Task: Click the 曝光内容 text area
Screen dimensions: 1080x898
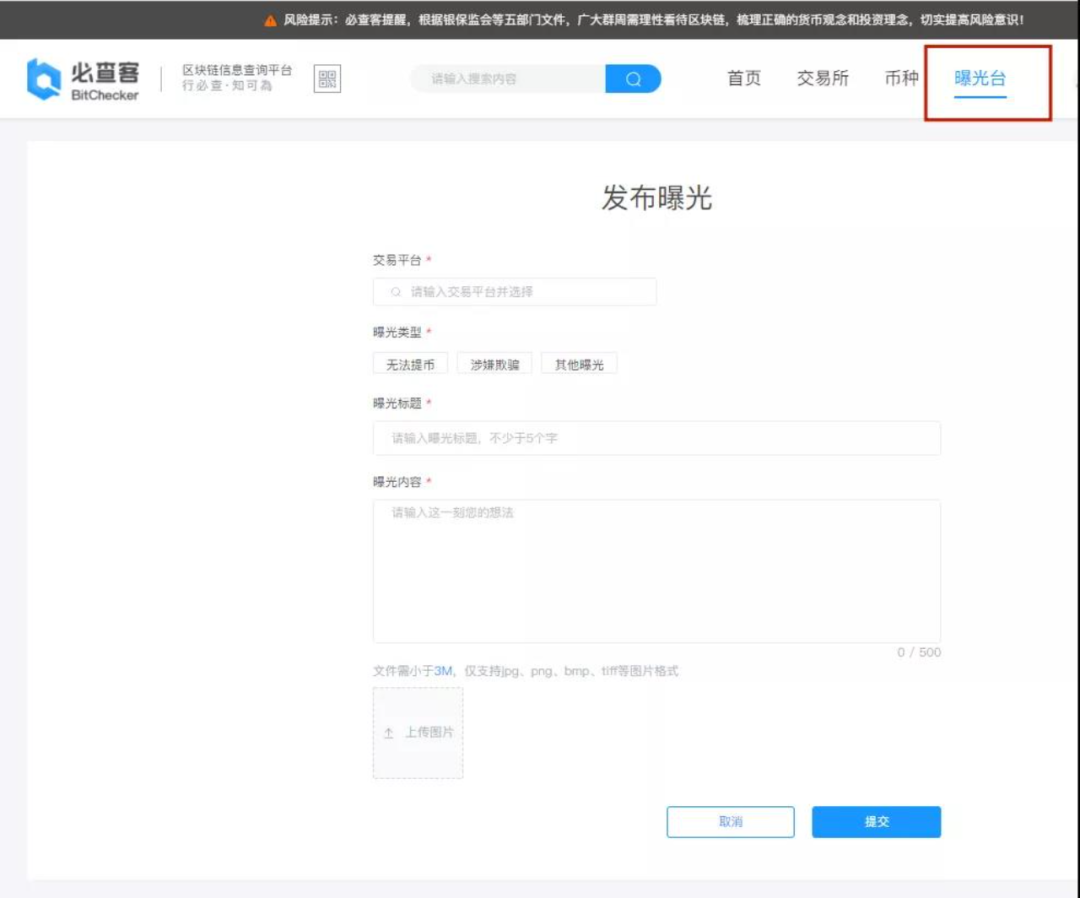Action: (x=656, y=572)
